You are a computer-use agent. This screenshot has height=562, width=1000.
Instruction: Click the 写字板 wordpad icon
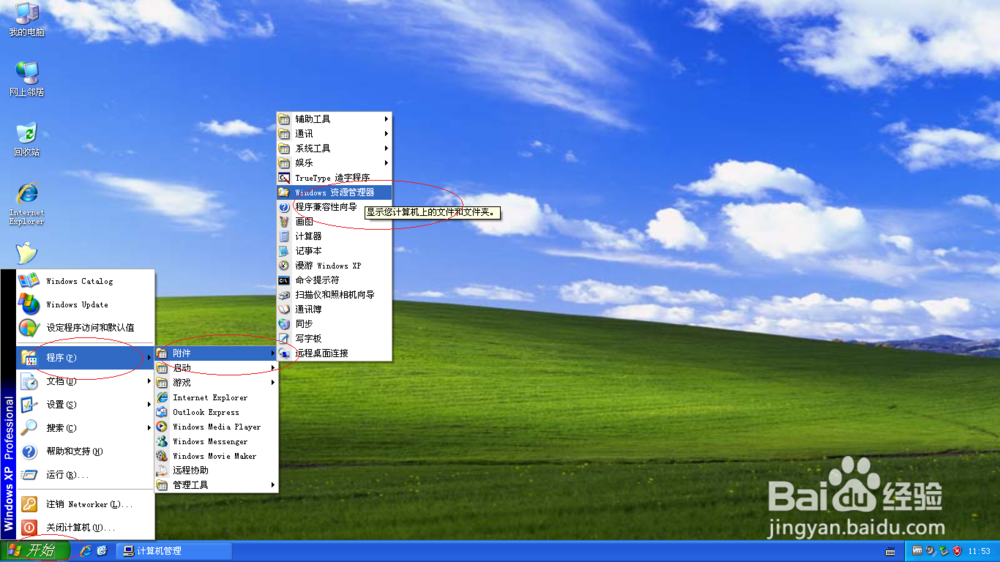coord(284,338)
